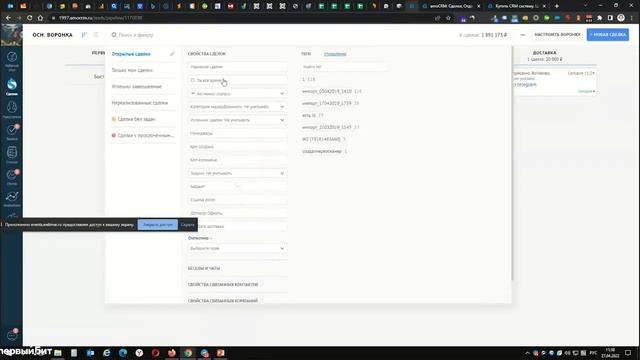The width and height of the screenshot is (640, 360).
Task: Open Chrome from the Windows taskbar
Action: 188,353
